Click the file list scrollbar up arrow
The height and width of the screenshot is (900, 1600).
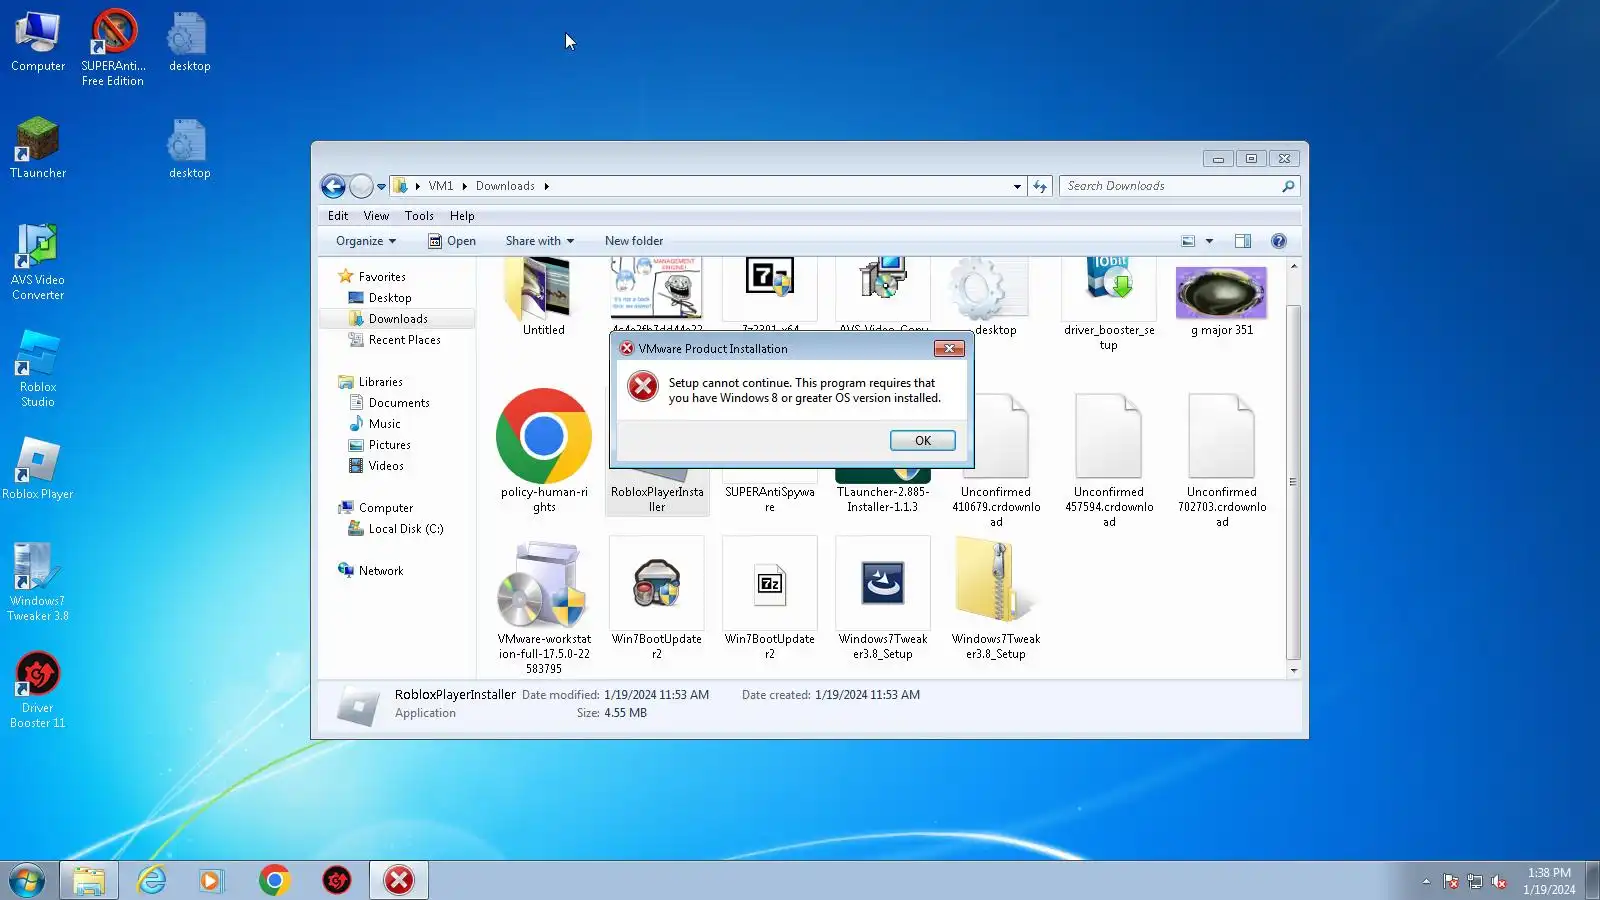(x=1294, y=266)
